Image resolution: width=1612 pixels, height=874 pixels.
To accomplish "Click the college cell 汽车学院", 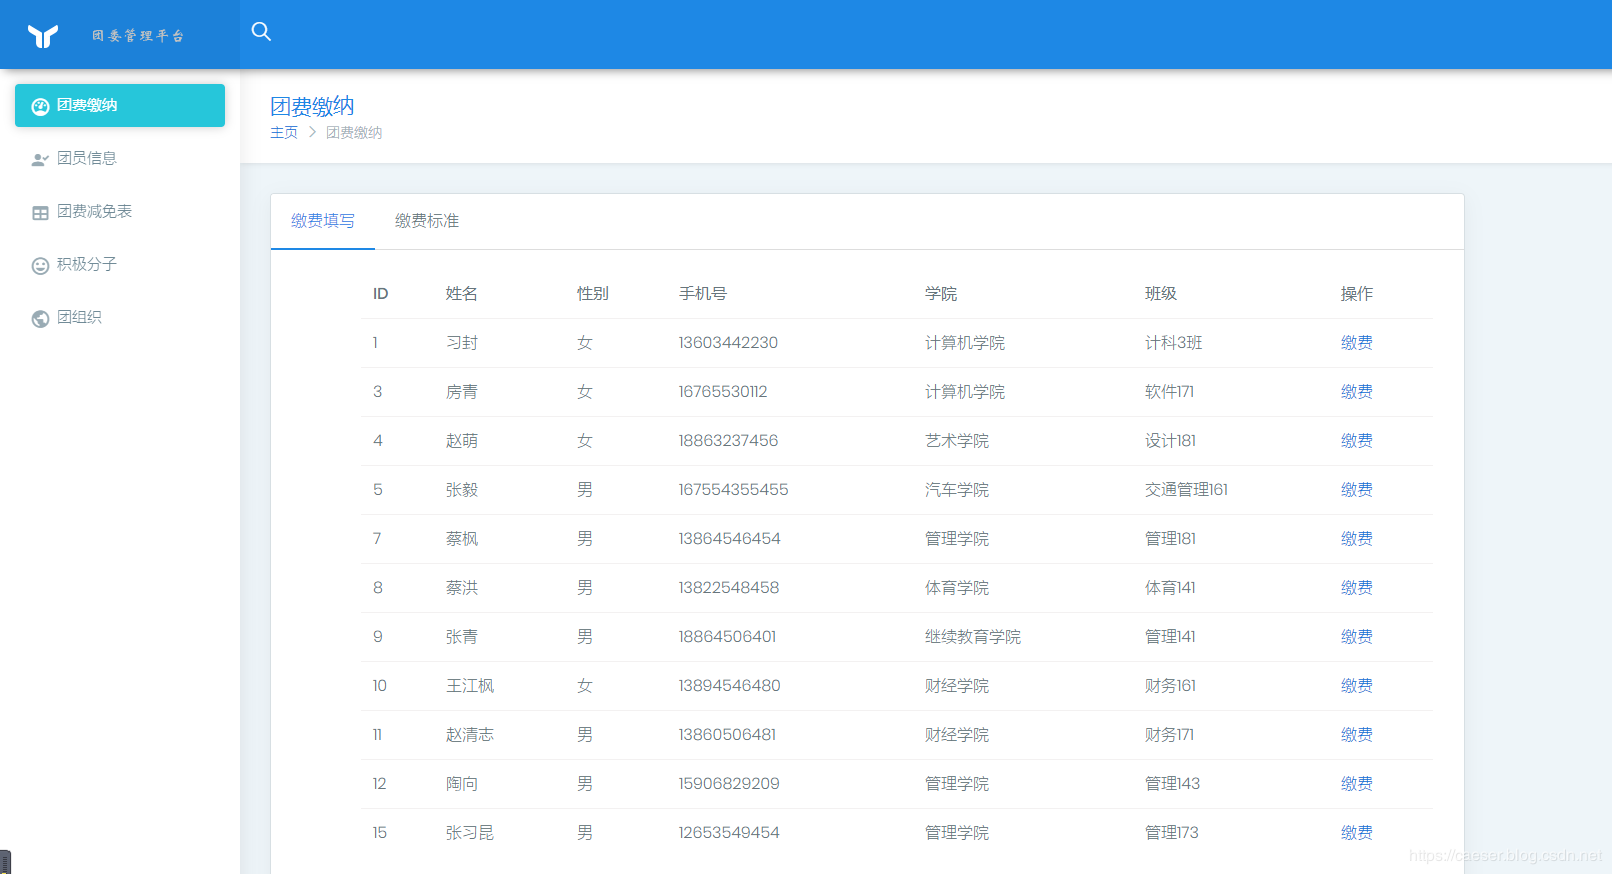I will click(957, 490).
